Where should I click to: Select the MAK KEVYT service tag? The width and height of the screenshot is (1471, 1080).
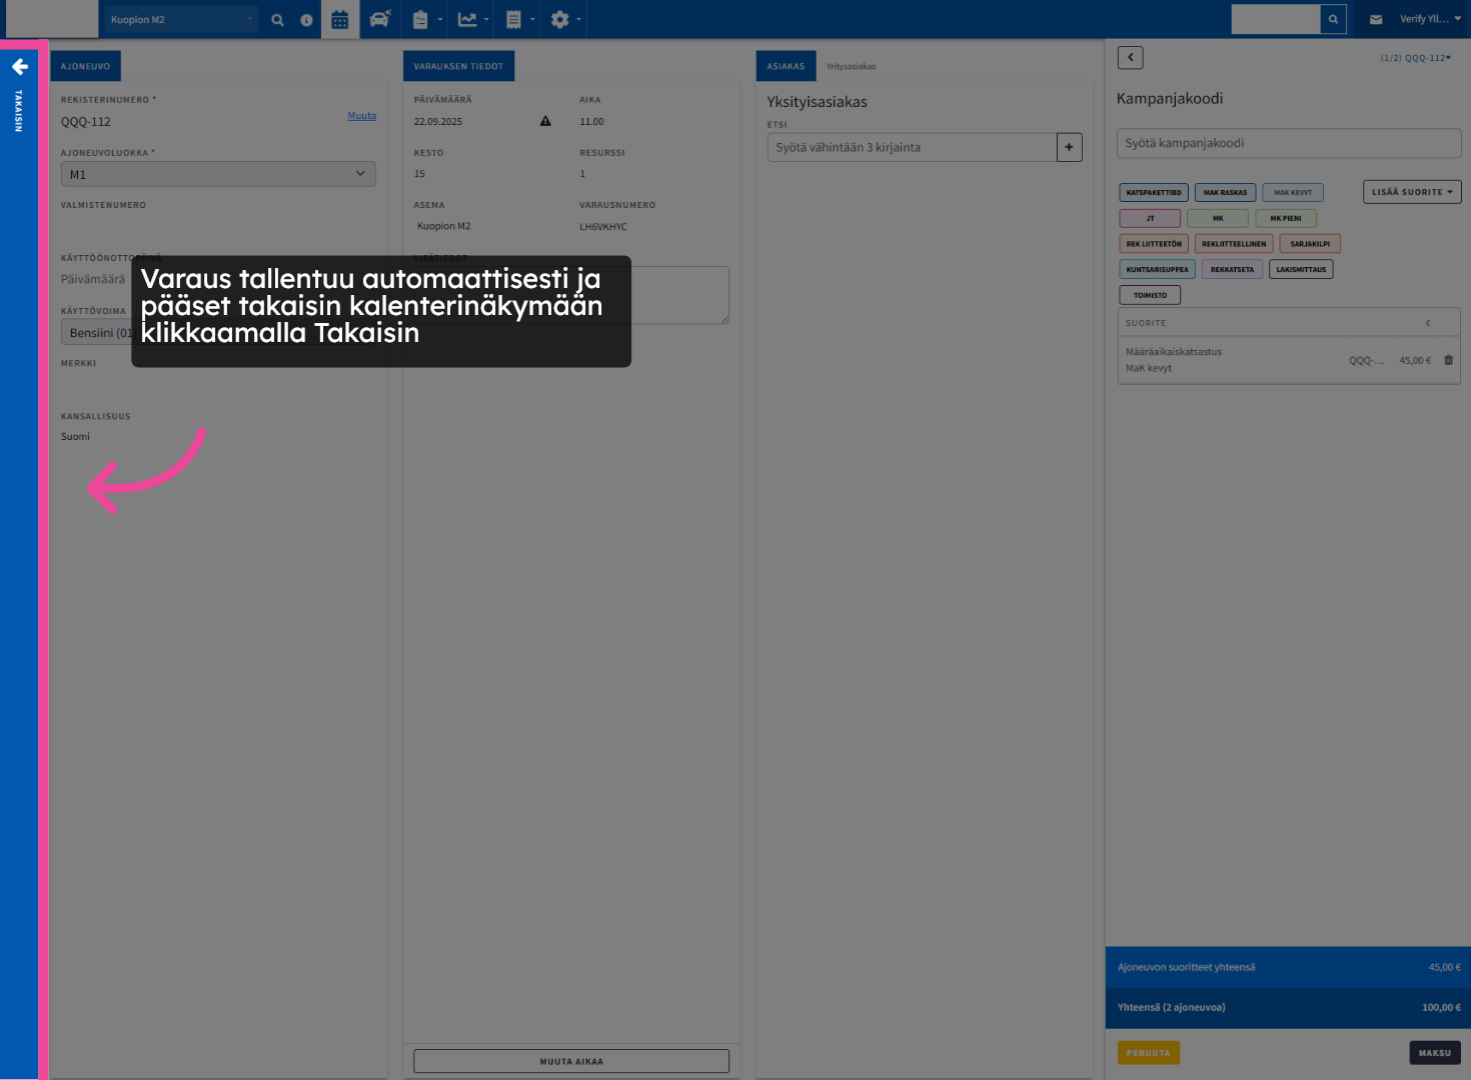[x=1293, y=192]
